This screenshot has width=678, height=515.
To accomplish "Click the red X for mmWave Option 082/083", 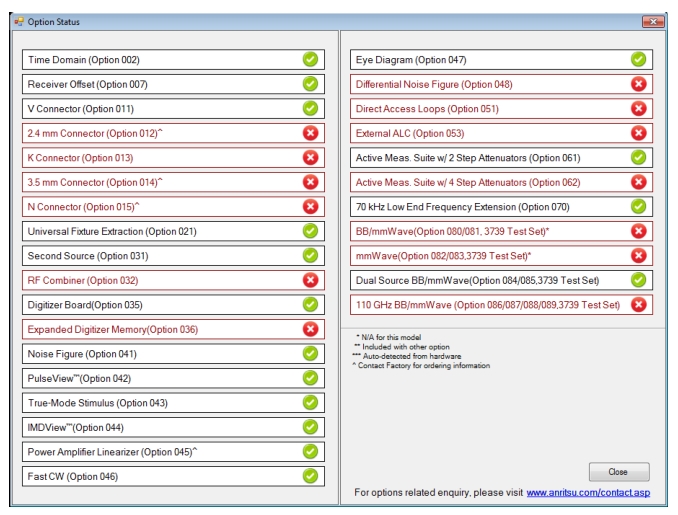I will tap(638, 256).
